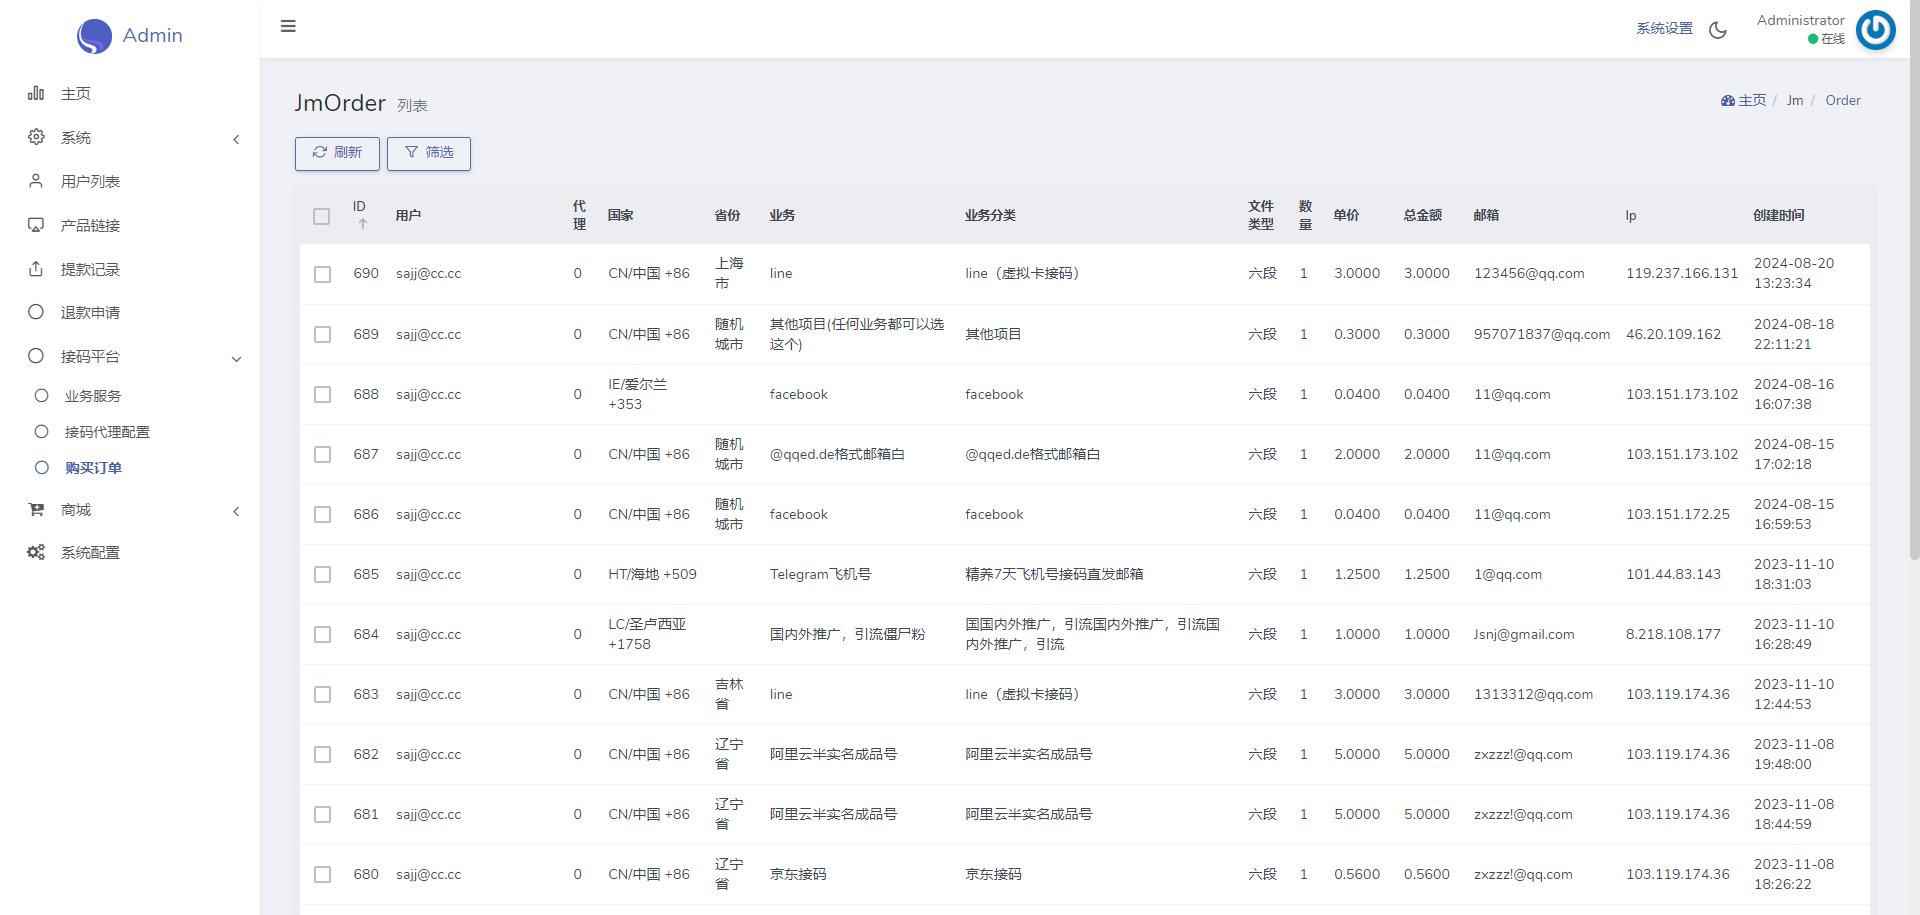Click the 商城 shopping cart icon
The width and height of the screenshot is (1920, 915).
coord(36,510)
